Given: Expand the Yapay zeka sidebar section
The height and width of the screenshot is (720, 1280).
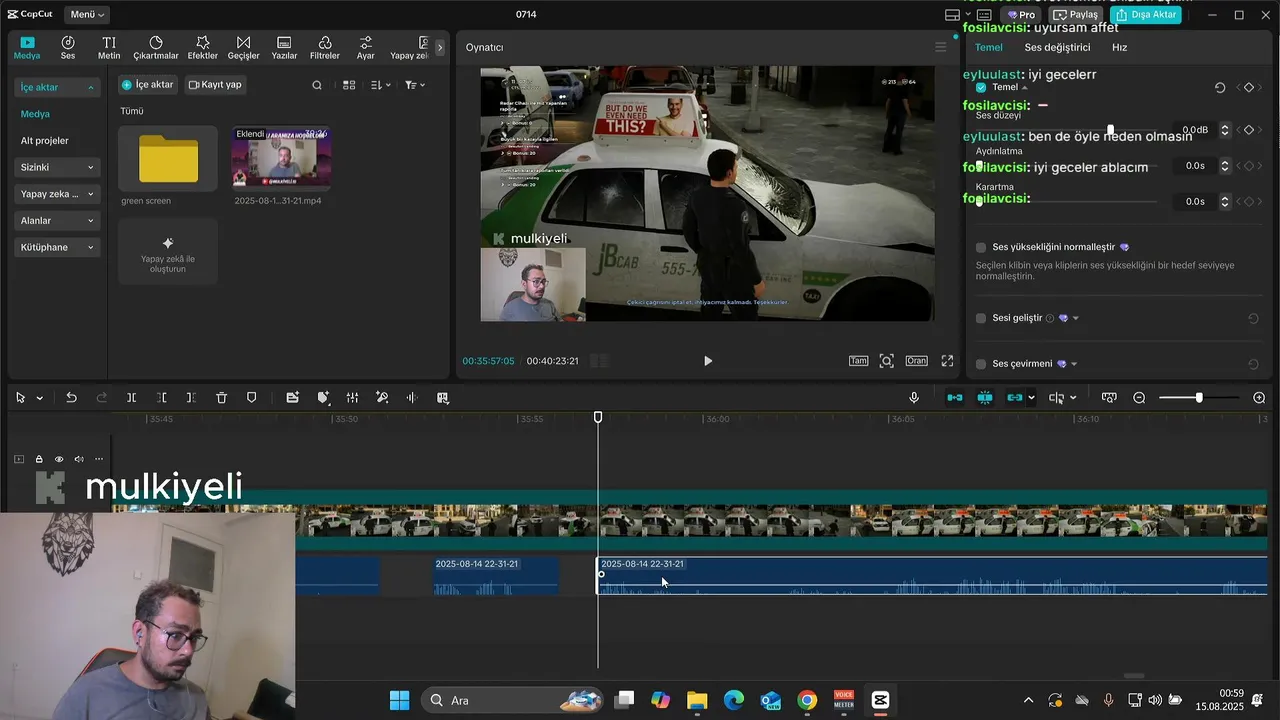Looking at the screenshot, I should point(57,194).
